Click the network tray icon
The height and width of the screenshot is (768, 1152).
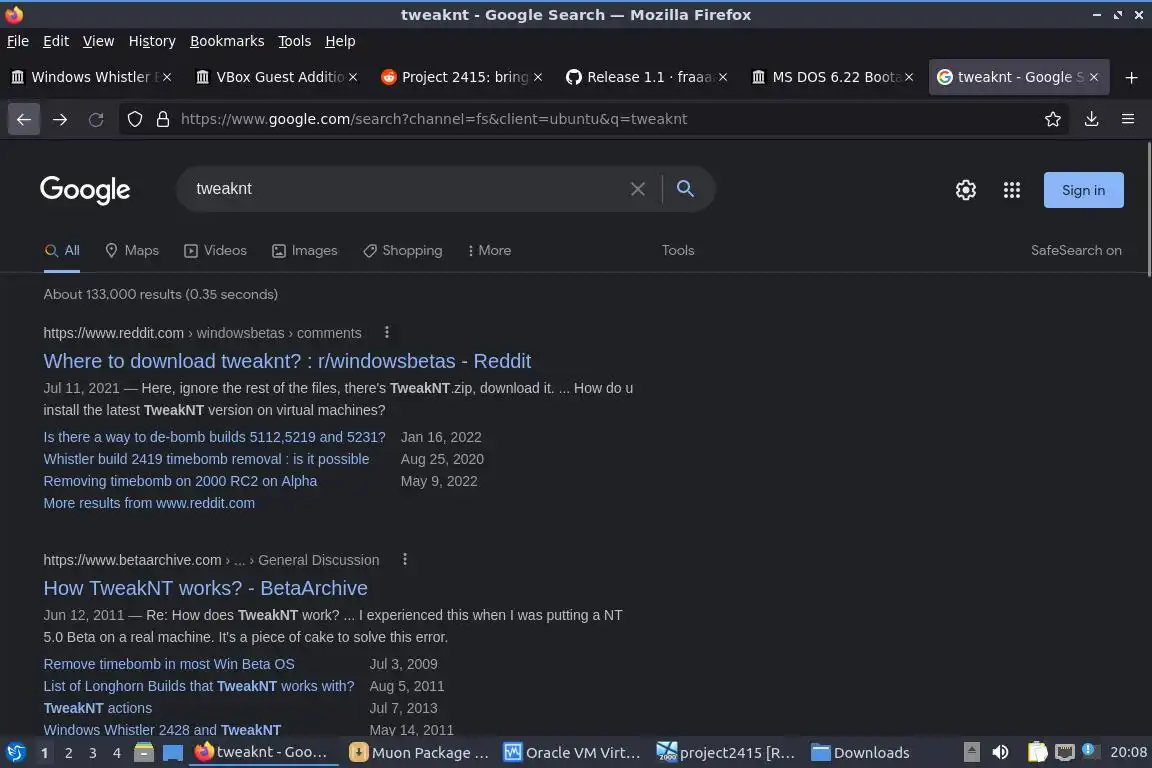point(1065,753)
